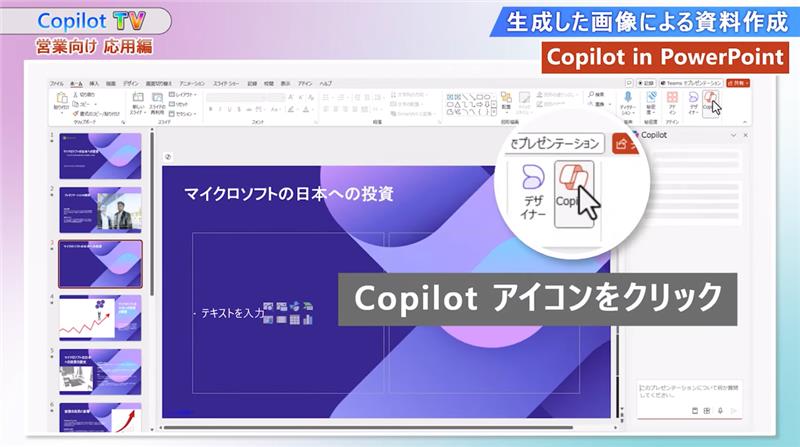The width and height of the screenshot is (800, 447).
Task: Click the slide thumbnail panel scrollbar
Action: [152, 212]
